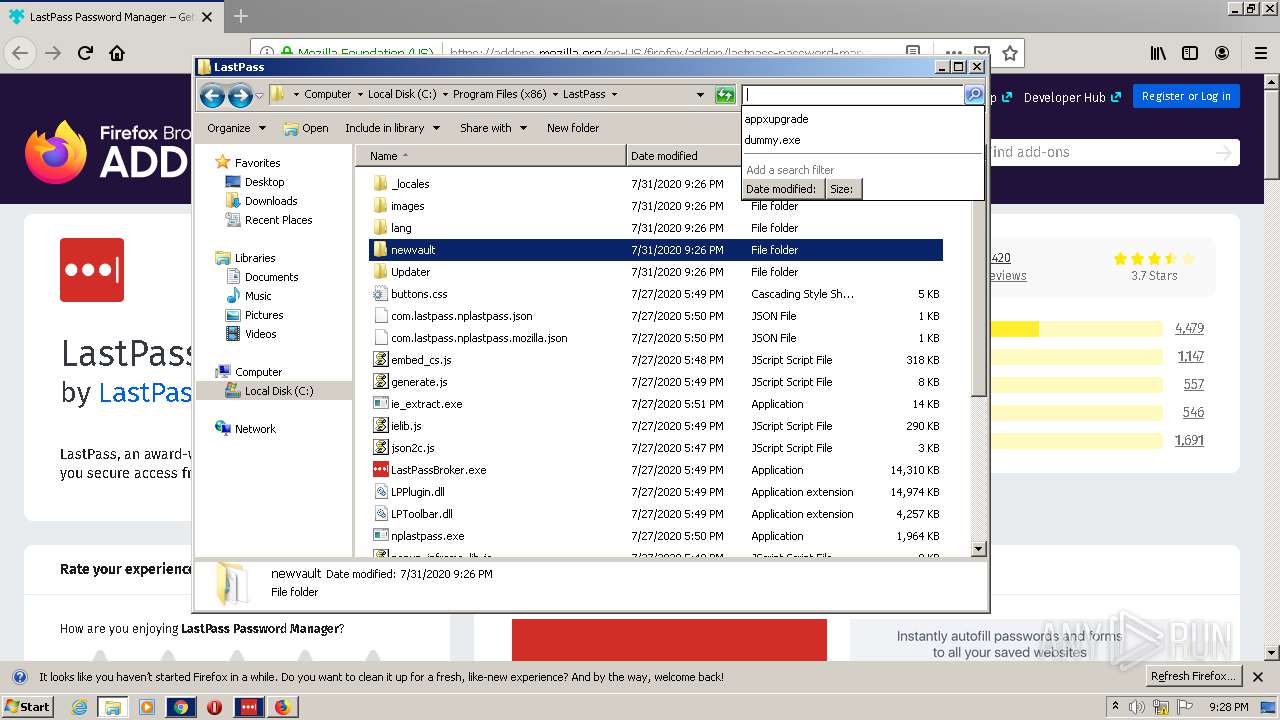1280x720 pixels.
Task: Open a new Firefox tab
Action: [x=241, y=17]
